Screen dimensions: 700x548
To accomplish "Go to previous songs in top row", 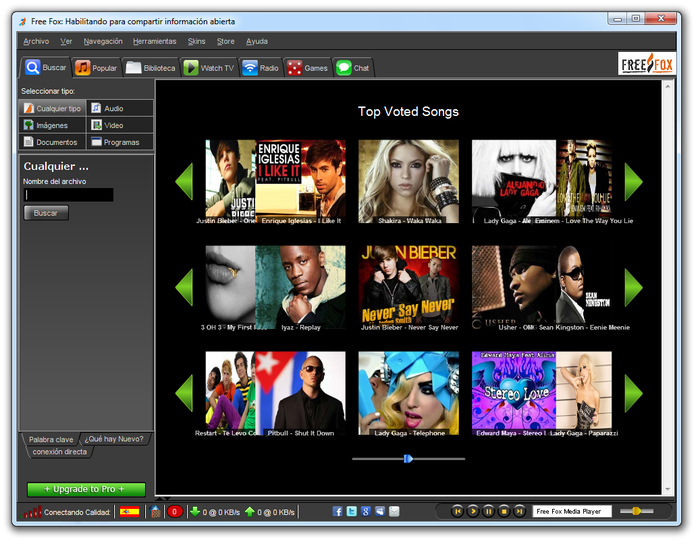I will click(184, 181).
